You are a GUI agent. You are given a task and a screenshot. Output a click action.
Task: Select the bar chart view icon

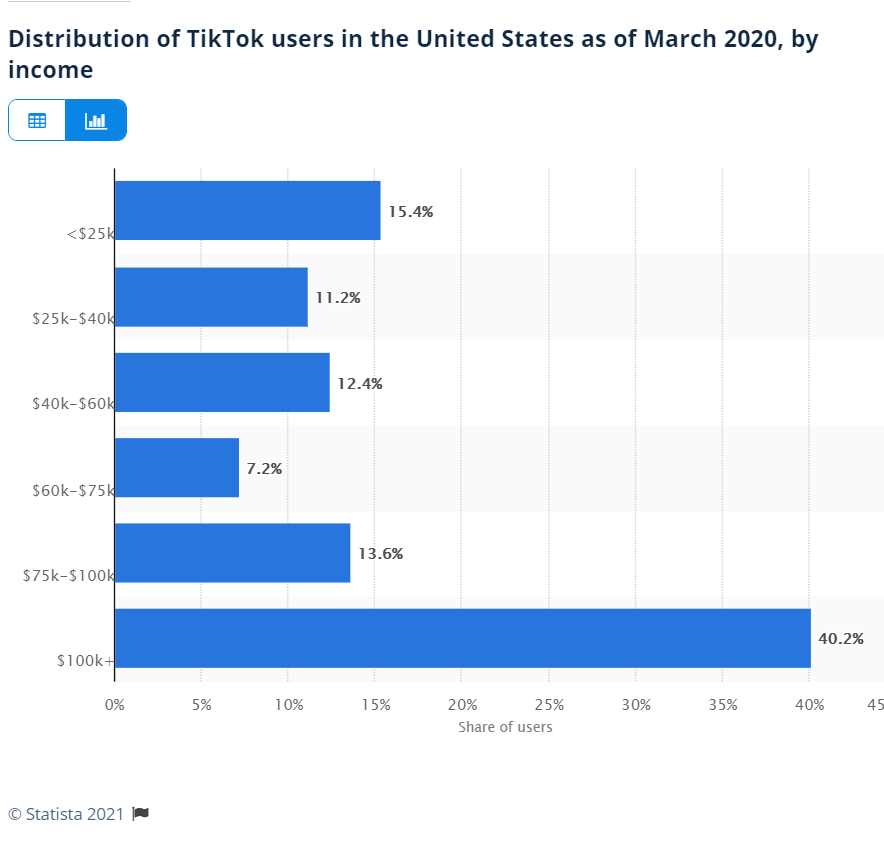pos(96,120)
